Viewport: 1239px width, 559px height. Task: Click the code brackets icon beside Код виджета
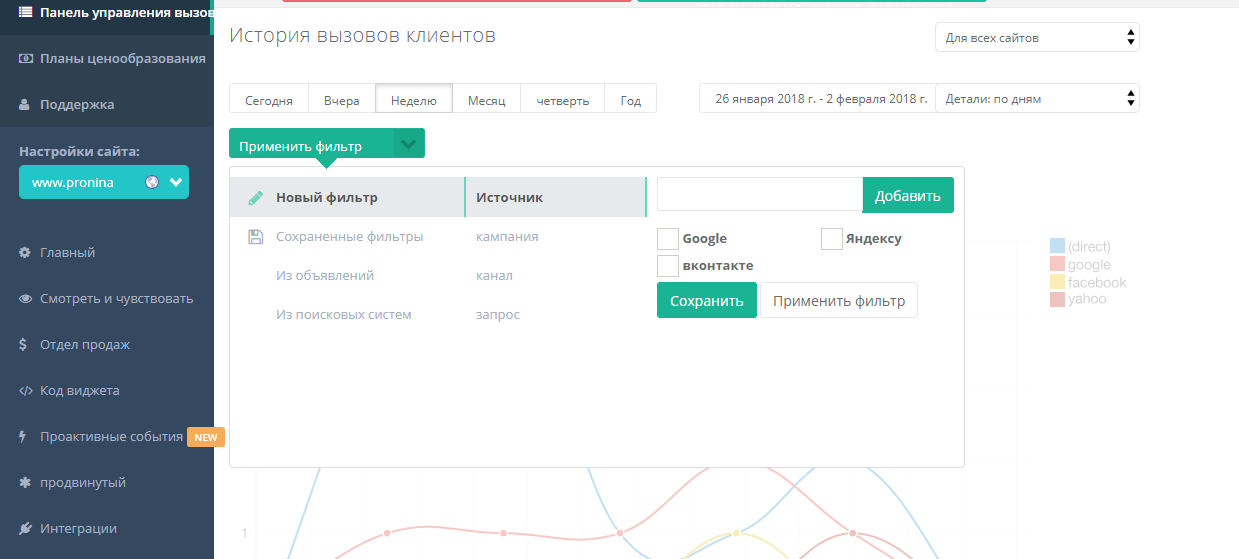tap(26, 391)
